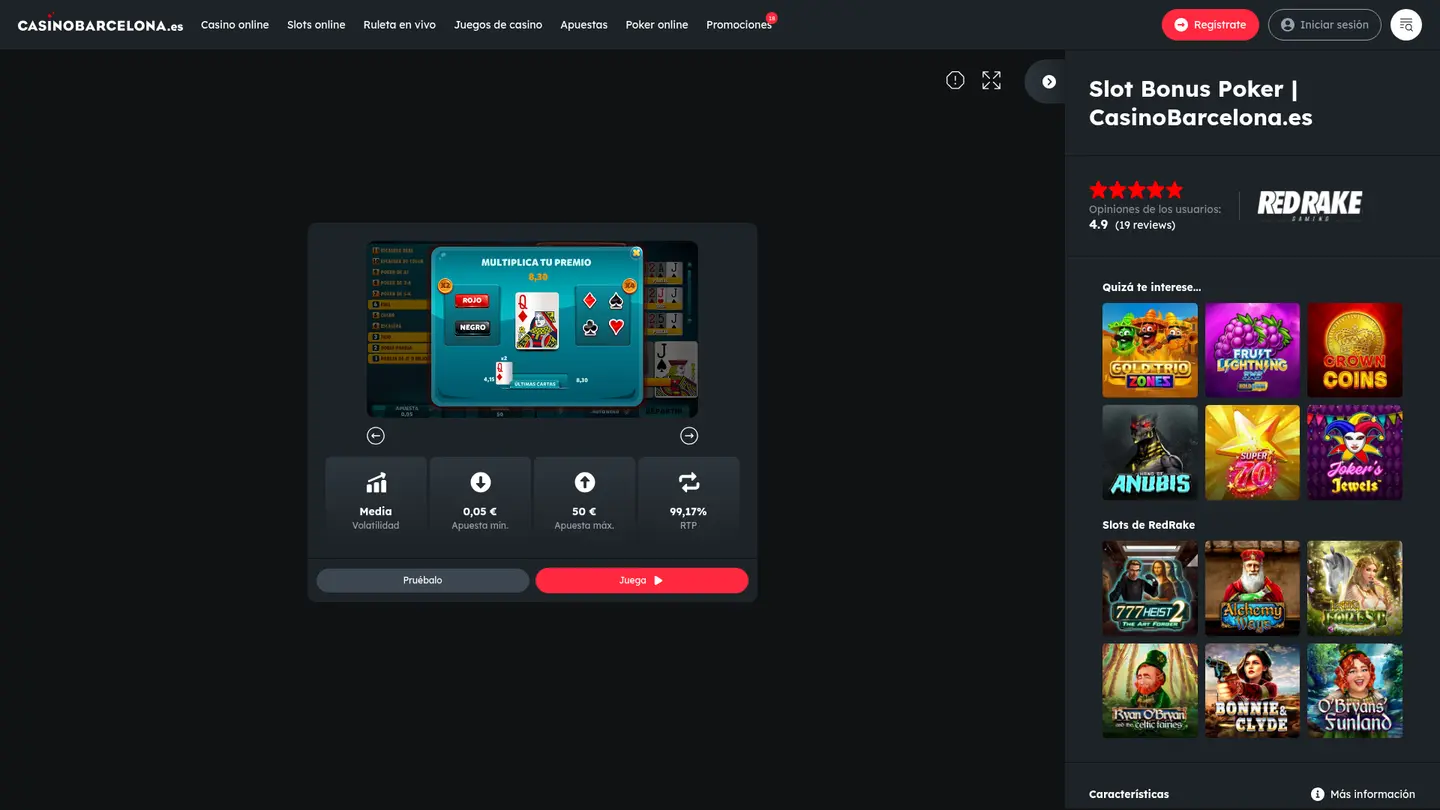Click the Más información info icon

tap(1318, 794)
